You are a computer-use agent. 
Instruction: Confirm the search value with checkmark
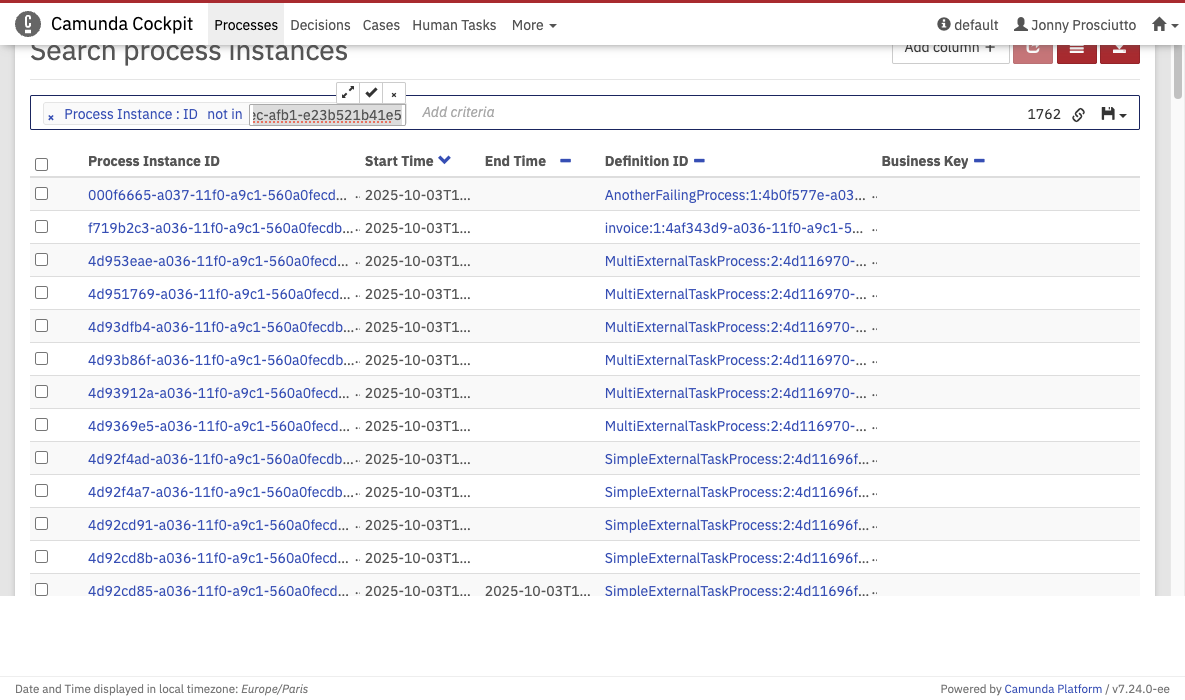pyautogui.click(x=371, y=92)
